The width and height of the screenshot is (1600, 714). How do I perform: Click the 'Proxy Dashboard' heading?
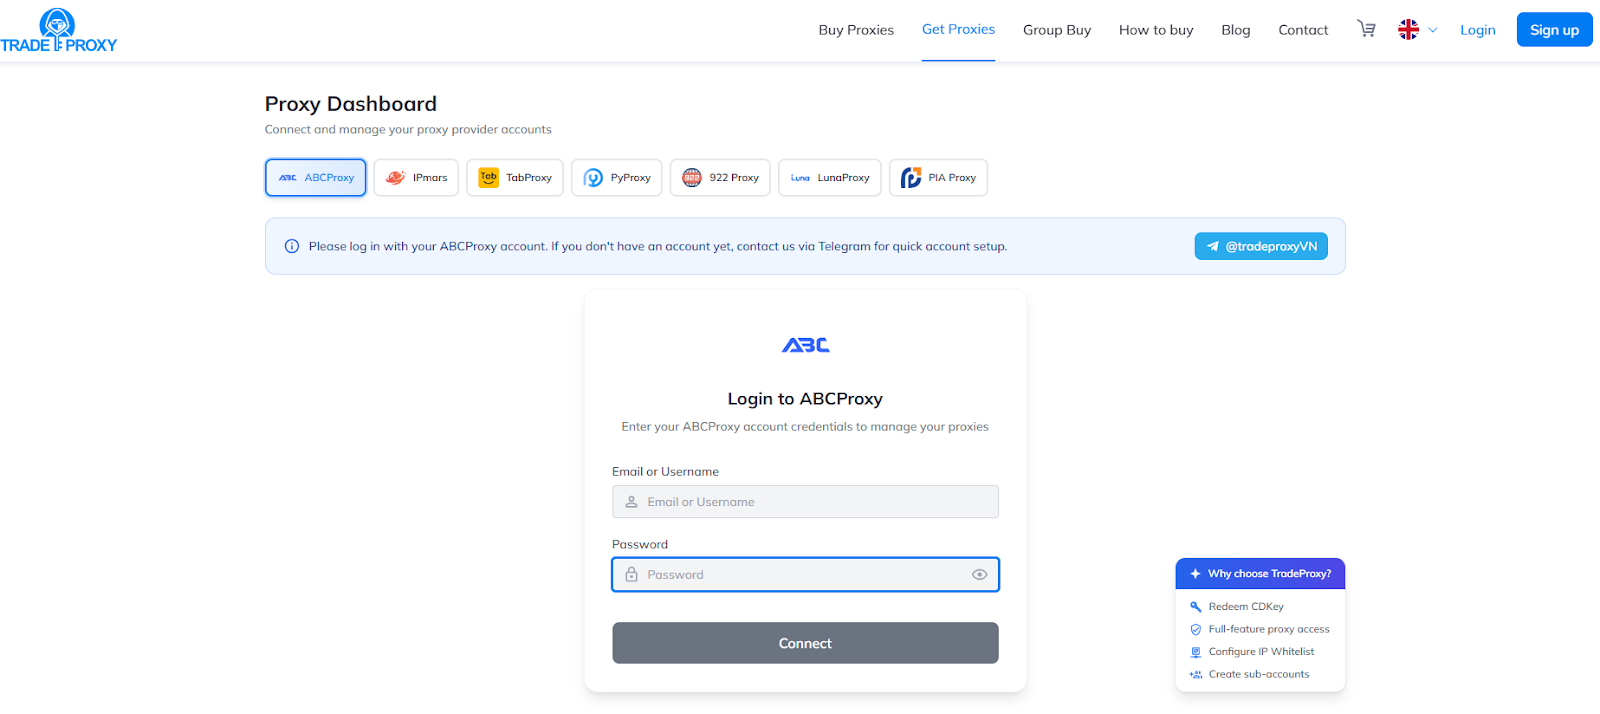click(x=351, y=104)
